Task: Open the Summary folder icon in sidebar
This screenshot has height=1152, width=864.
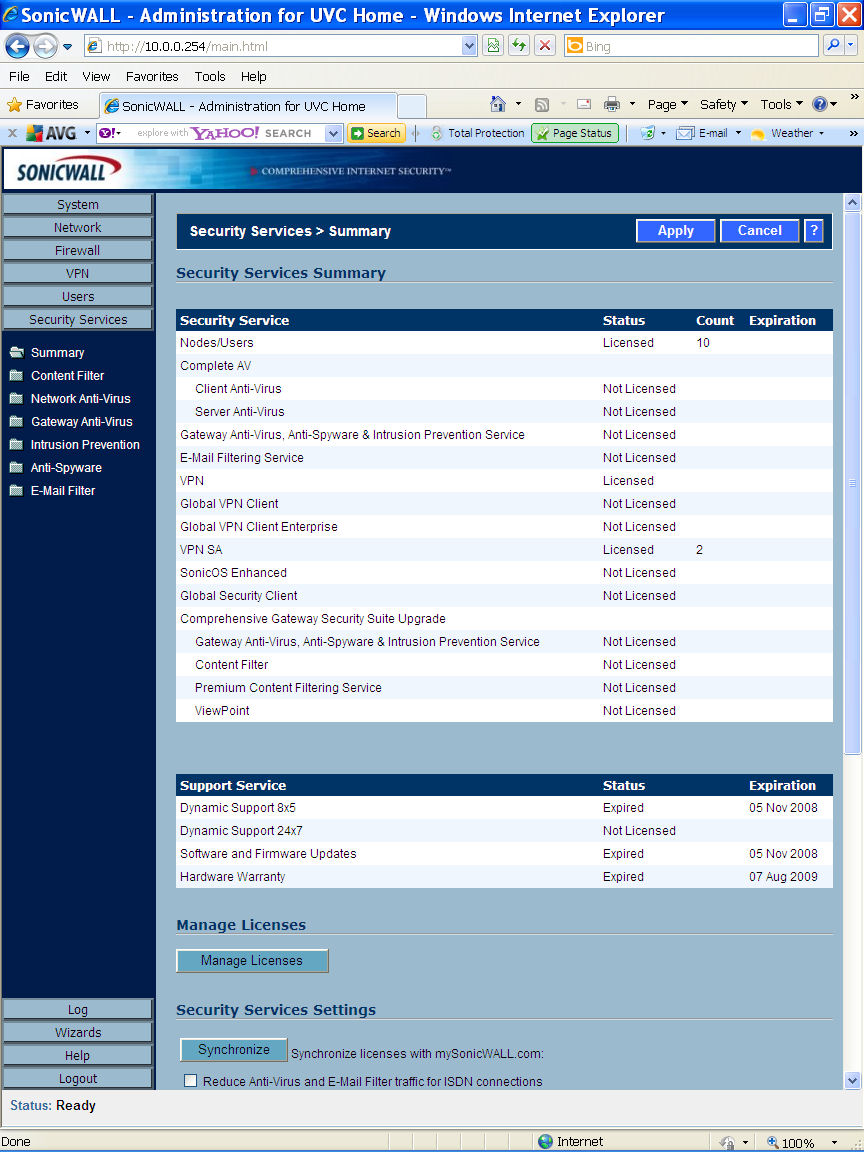Action: [16, 353]
